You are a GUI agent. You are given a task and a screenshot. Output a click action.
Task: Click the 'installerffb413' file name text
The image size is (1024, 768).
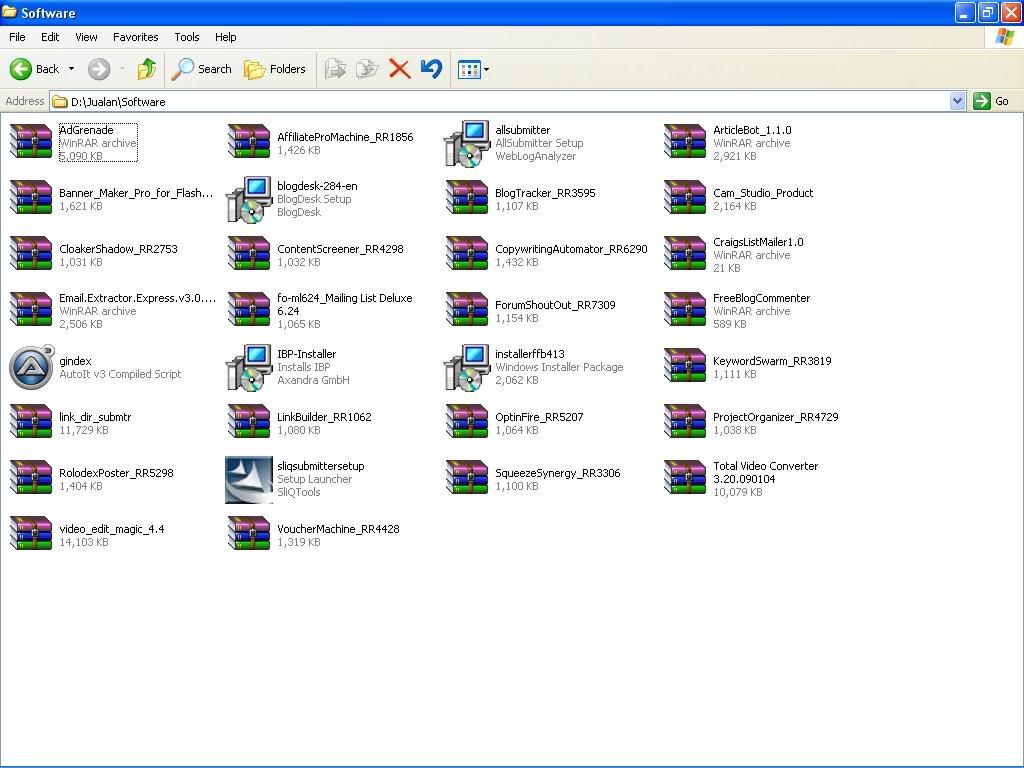click(x=530, y=354)
